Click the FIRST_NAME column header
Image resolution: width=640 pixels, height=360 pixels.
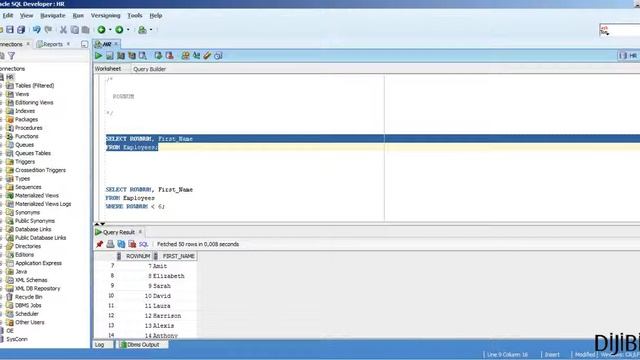tap(175, 256)
